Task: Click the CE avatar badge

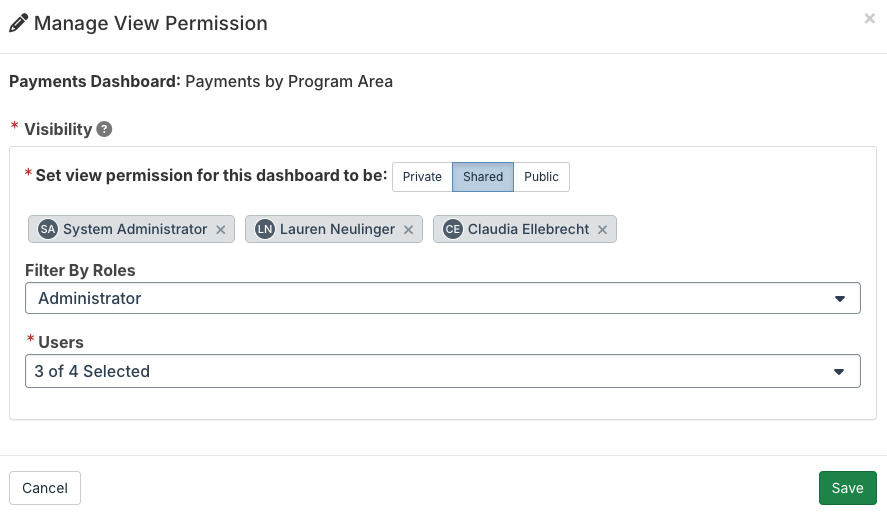Action: [x=453, y=229]
